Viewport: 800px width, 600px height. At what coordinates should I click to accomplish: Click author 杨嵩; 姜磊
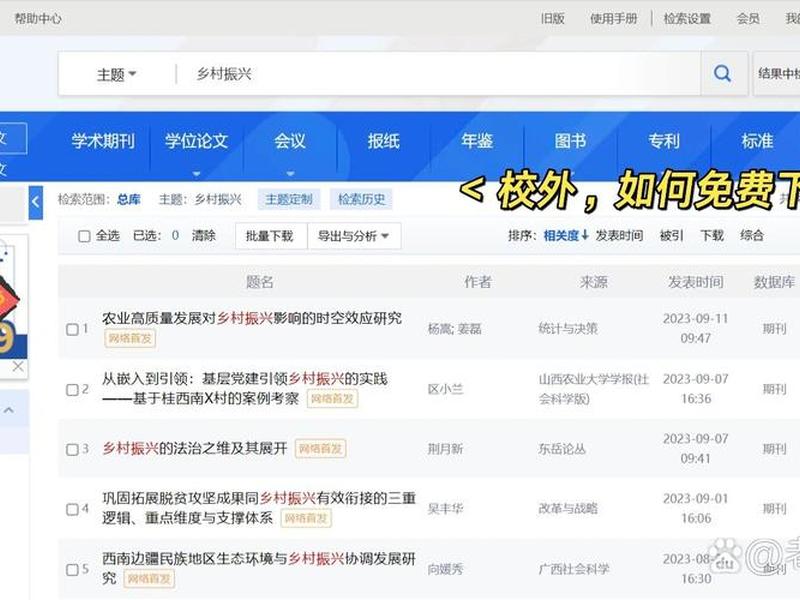(455, 329)
